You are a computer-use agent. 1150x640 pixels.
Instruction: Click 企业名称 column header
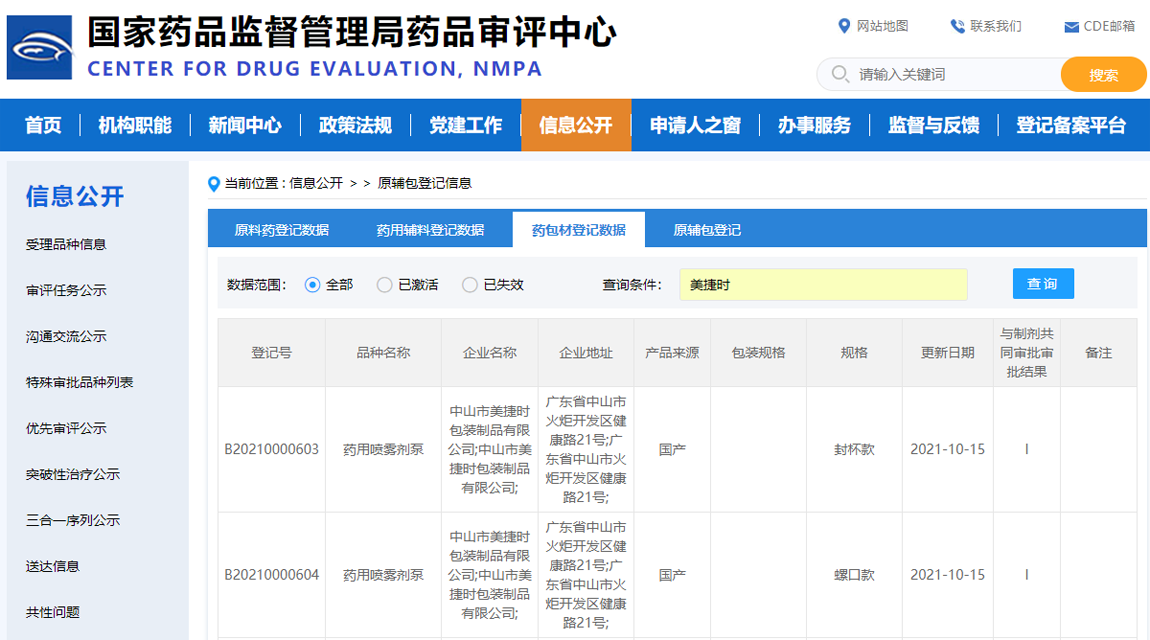pyautogui.click(x=490, y=353)
